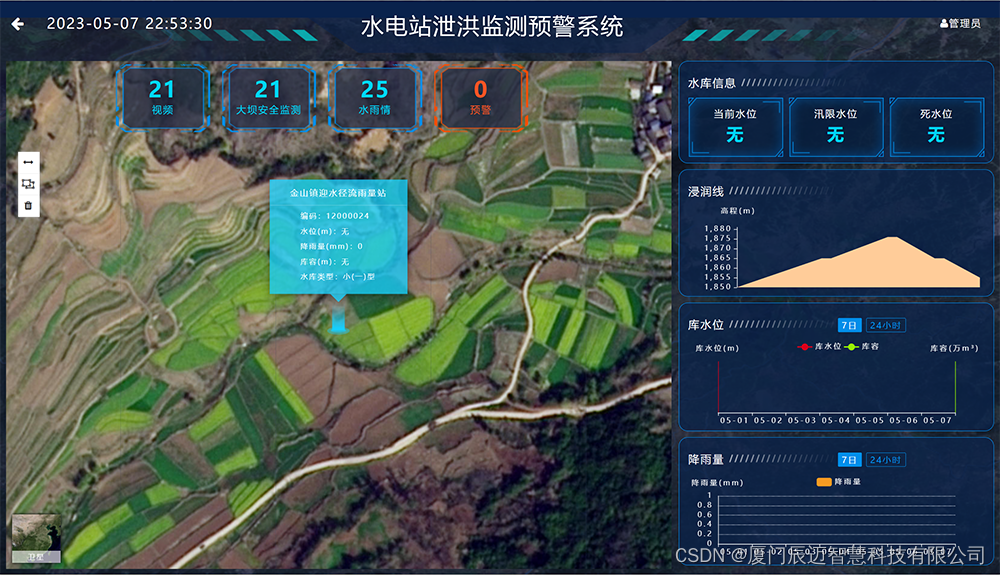The image size is (1000, 575).
Task: Toggle the 库水位 legend series
Action: [x=820, y=346]
